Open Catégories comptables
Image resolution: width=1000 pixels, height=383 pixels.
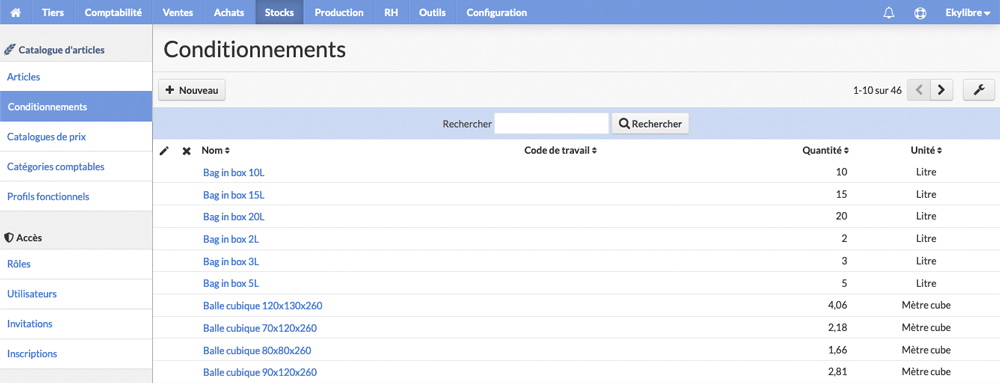coord(76,166)
